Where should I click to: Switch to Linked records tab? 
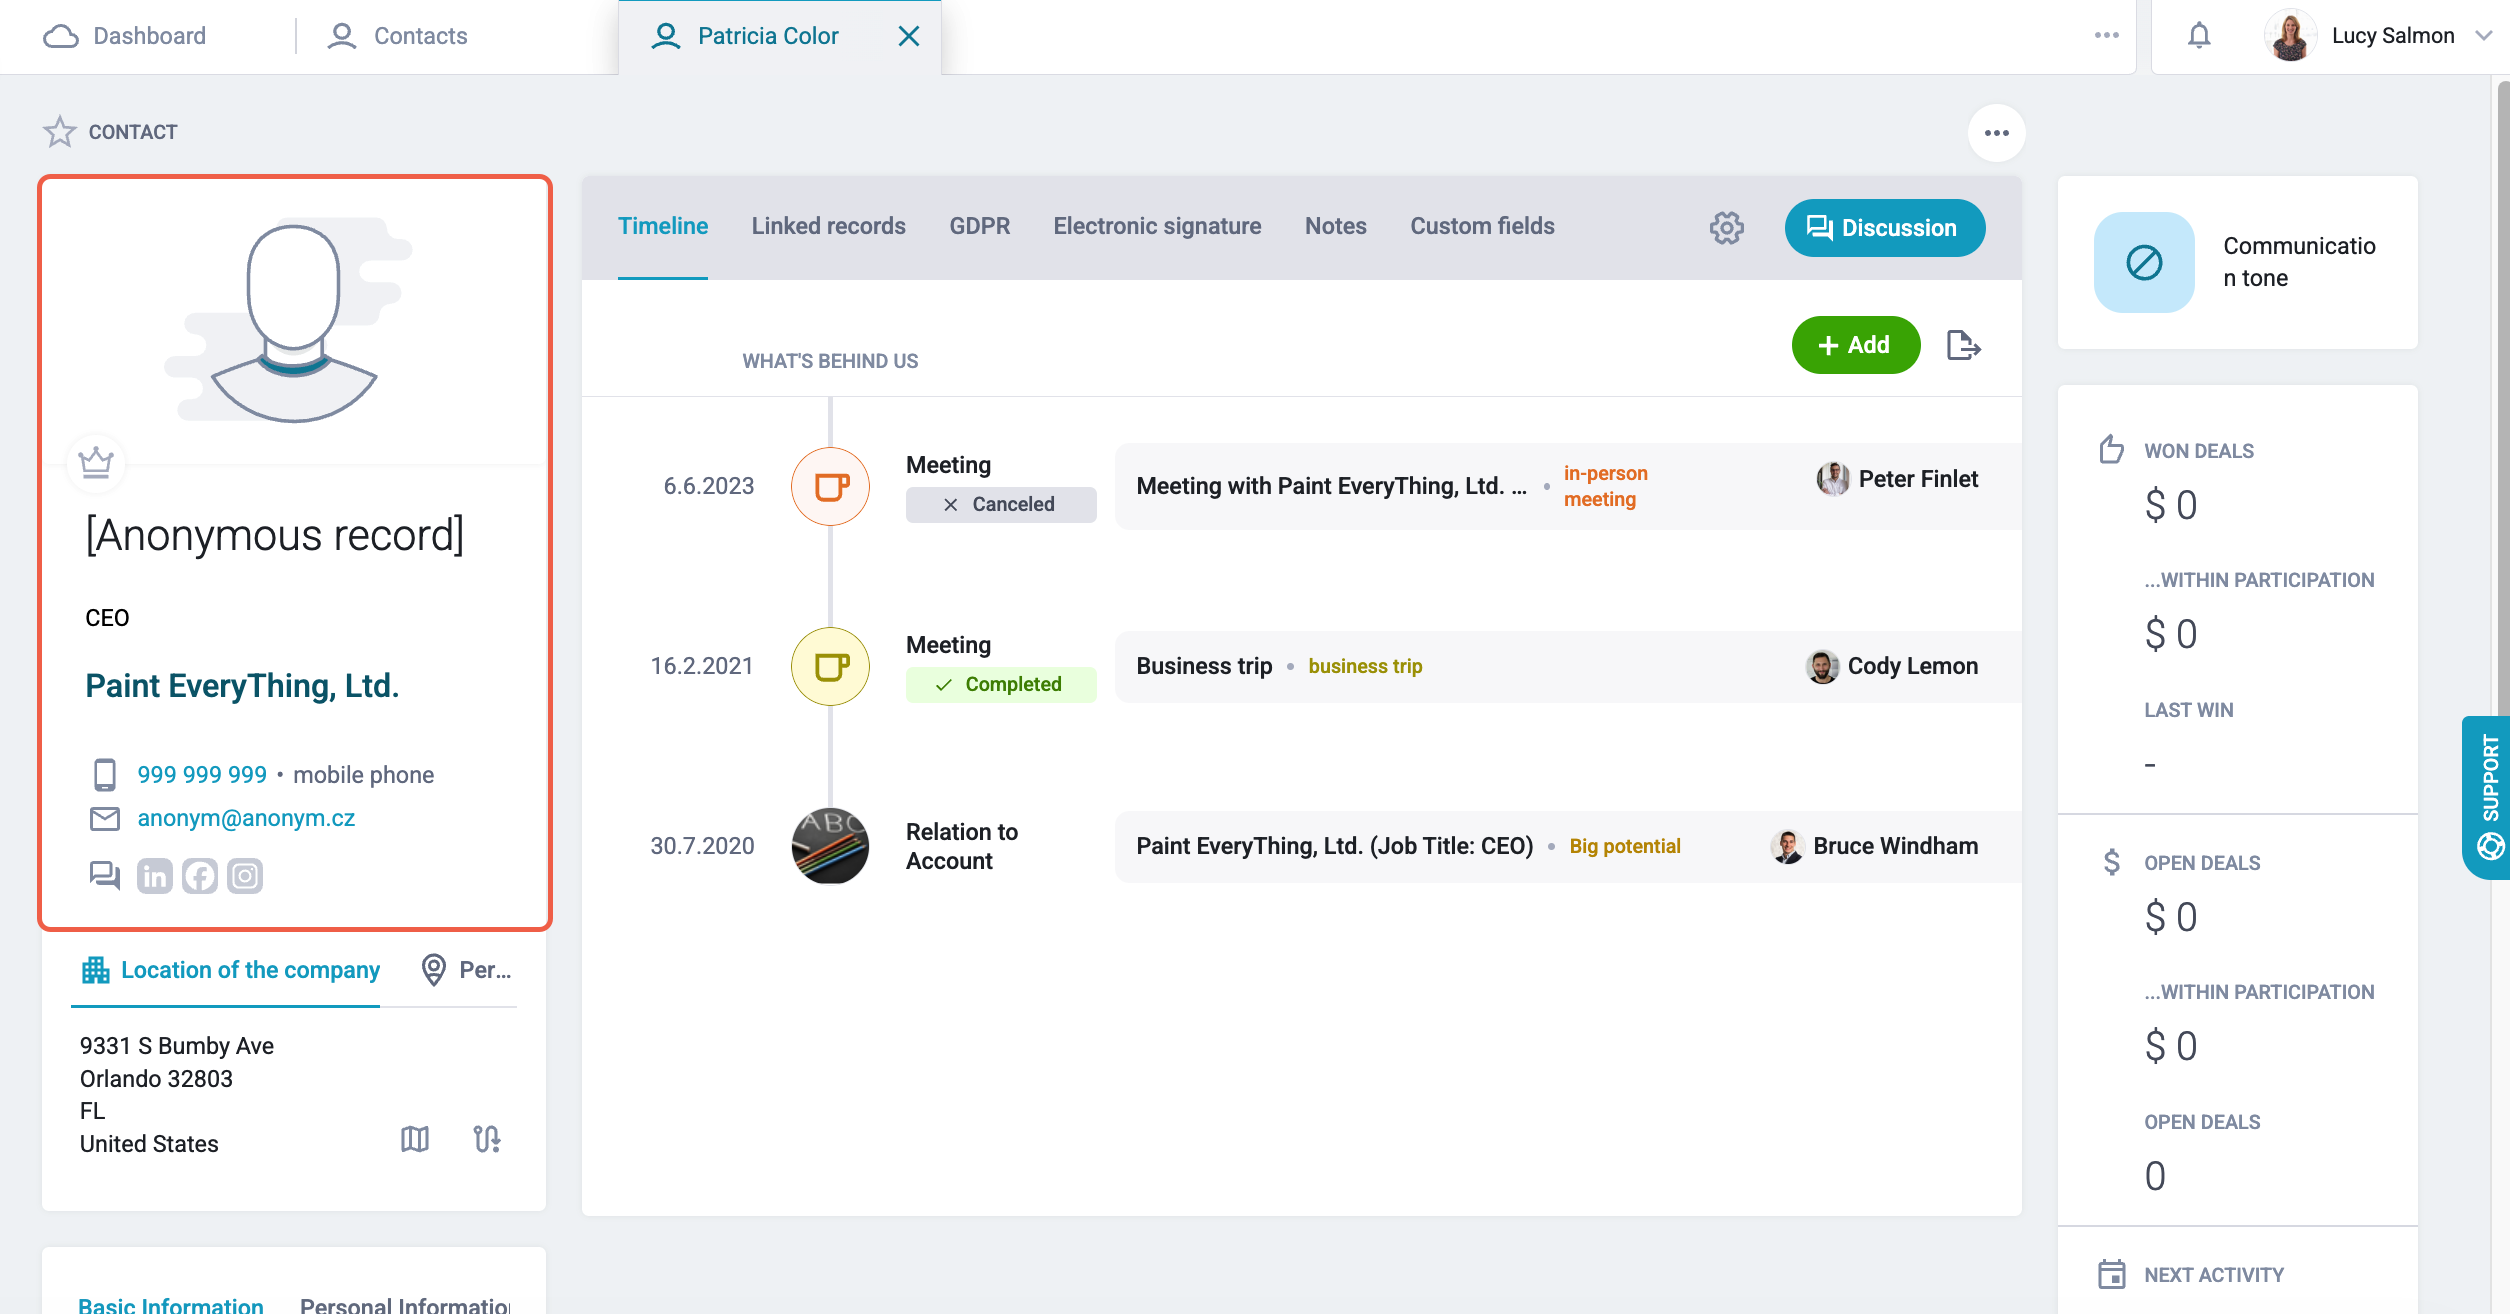tap(829, 227)
